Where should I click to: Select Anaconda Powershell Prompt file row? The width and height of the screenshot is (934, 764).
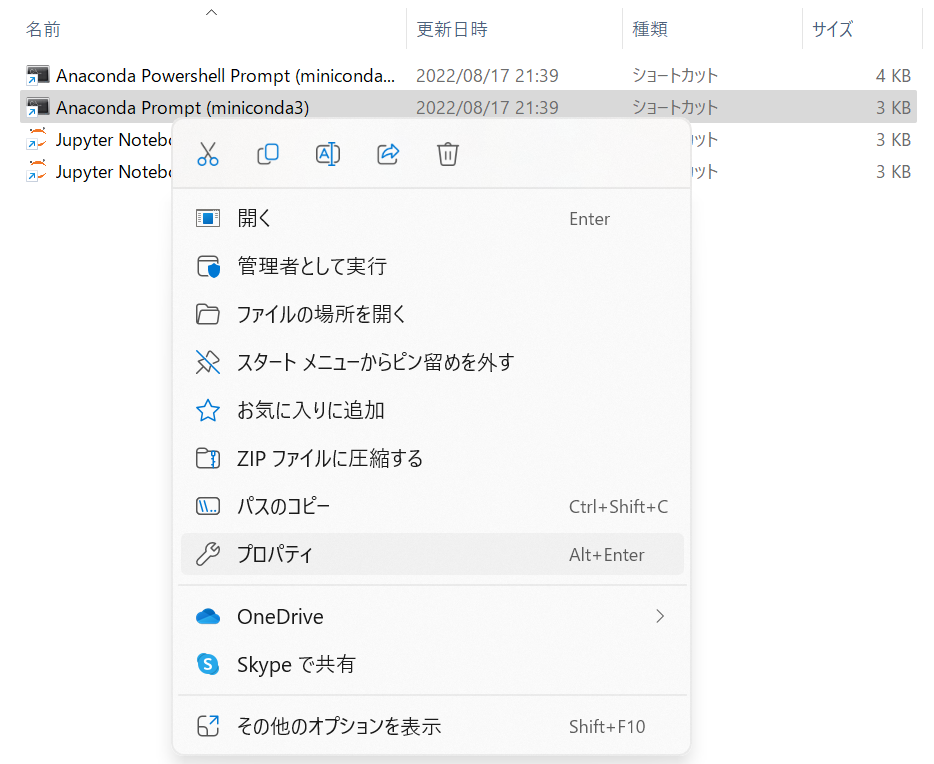coord(468,76)
